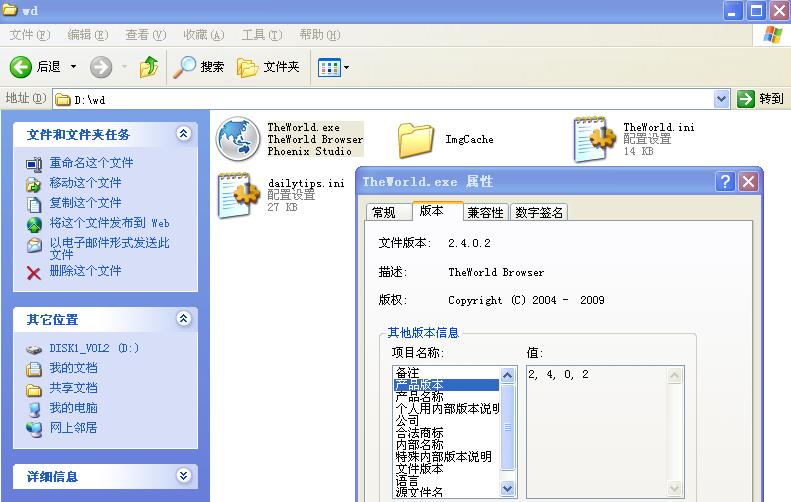Select the dailytips.ini file icon
The height and width of the screenshot is (502, 791).
[238, 195]
